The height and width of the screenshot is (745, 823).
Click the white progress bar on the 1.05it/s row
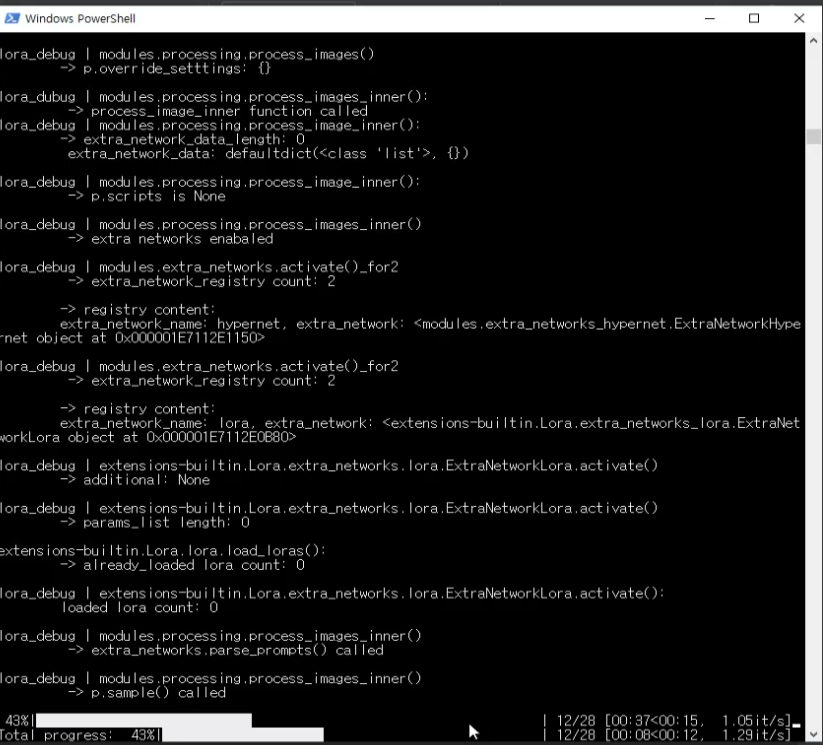pyautogui.click(x=143, y=720)
